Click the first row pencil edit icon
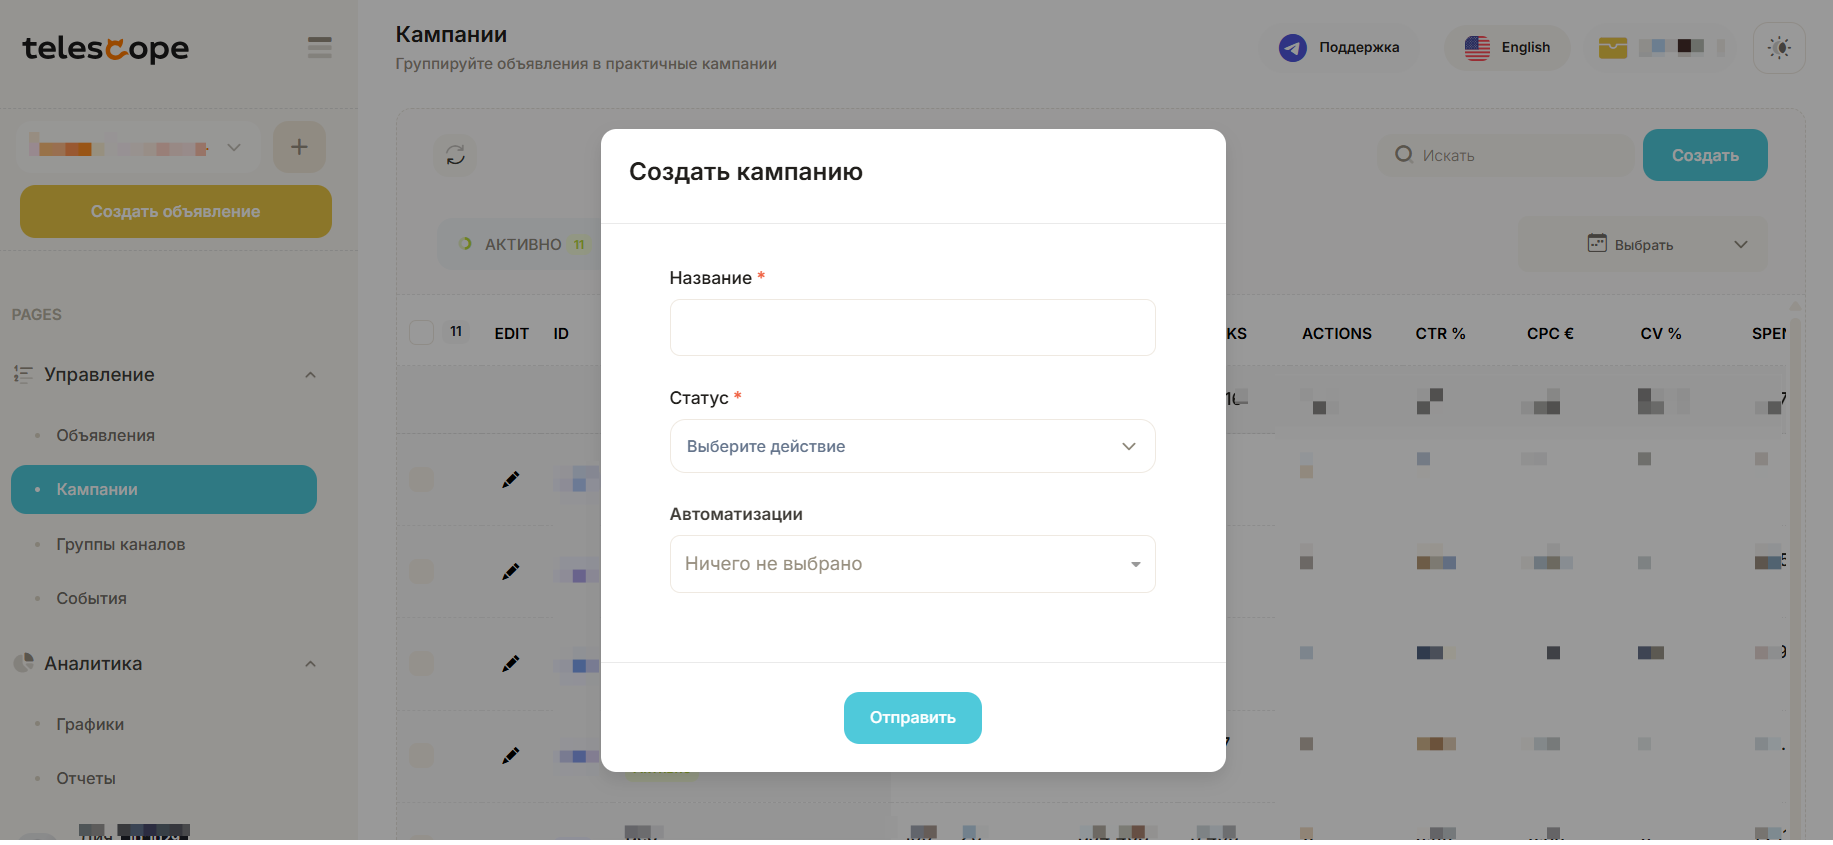This screenshot has height=845, width=1833. tap(510, 480)
